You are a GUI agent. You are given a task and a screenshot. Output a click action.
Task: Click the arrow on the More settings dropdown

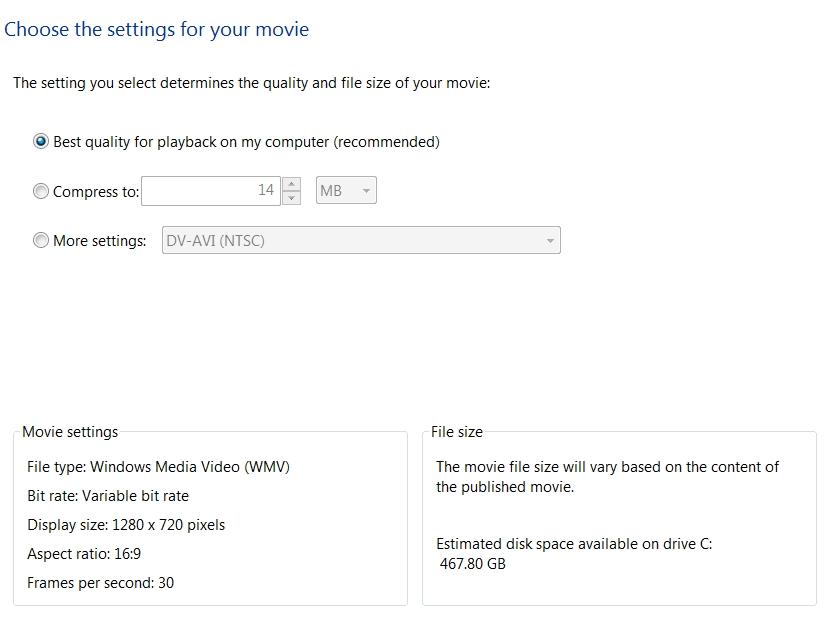point(550,241)
